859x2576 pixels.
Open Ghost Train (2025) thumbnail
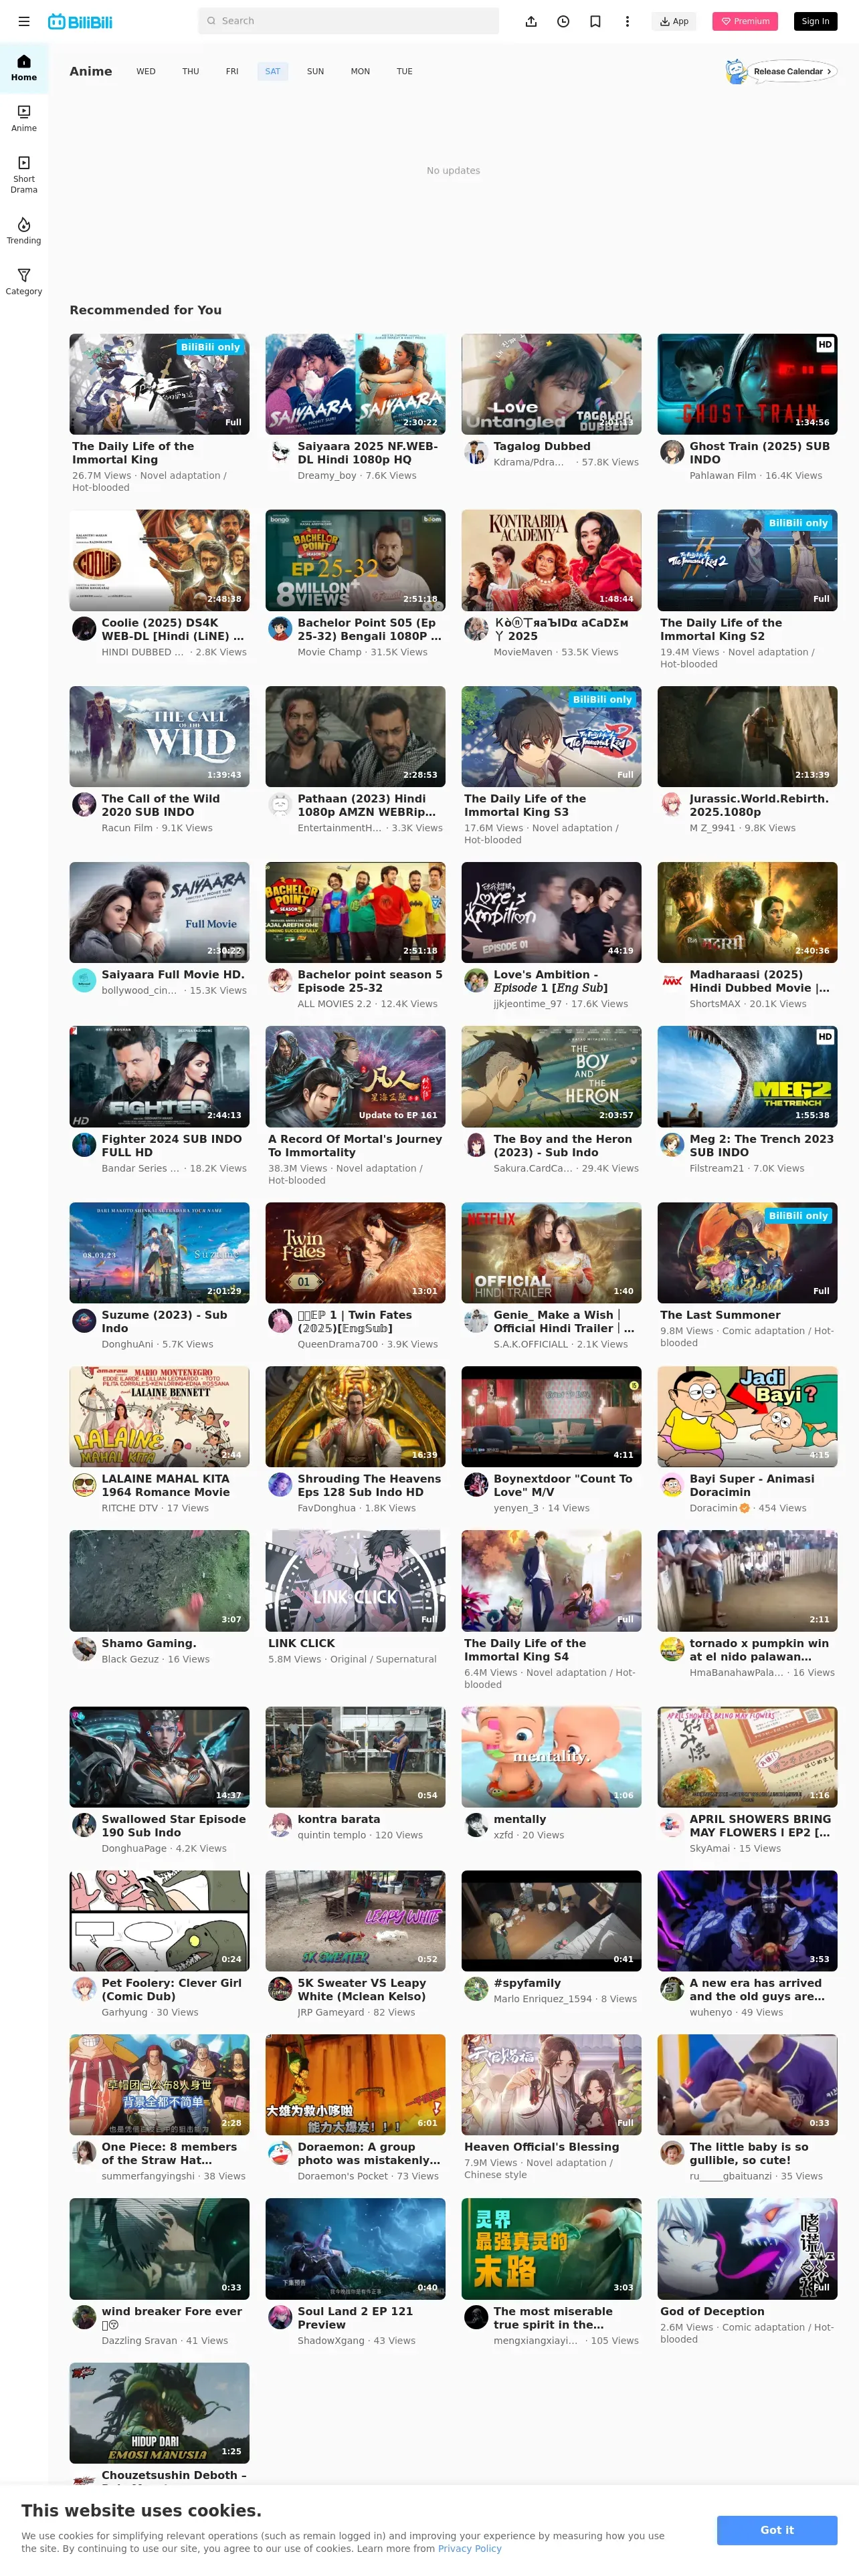click(x=747, y=384)
